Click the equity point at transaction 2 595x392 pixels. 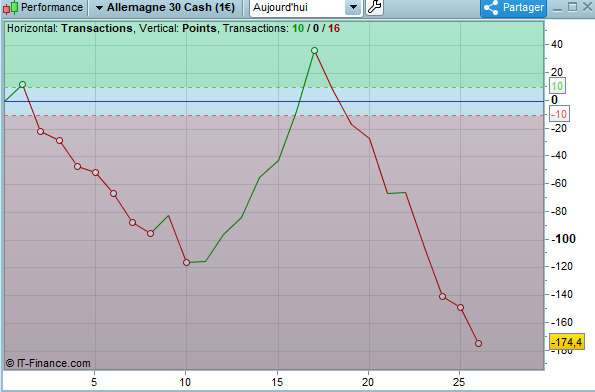[x=41, y=132]
